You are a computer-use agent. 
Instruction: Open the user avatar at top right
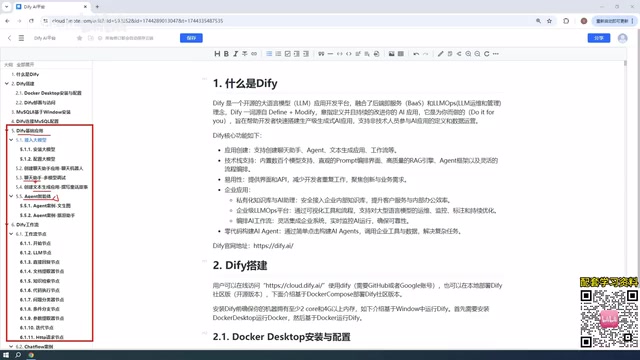[x=622, y=38]
